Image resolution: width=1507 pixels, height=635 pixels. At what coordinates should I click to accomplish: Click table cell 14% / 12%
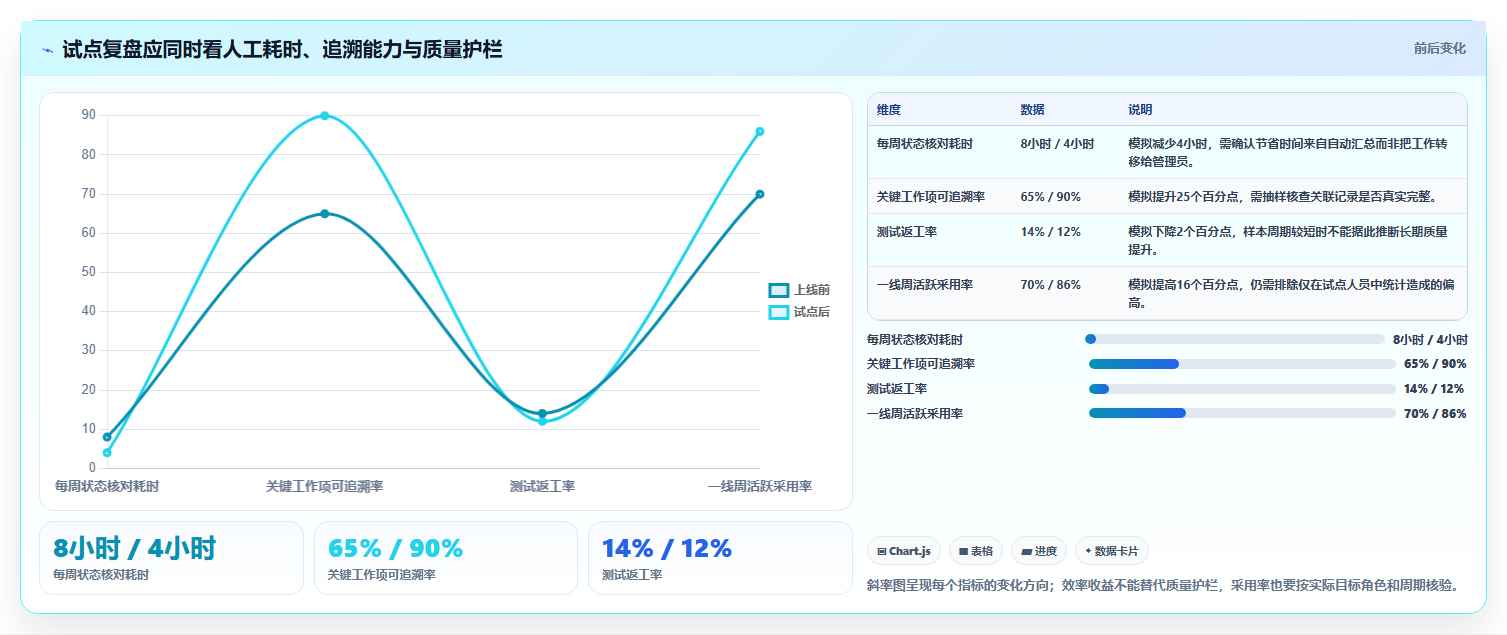[1051, 232]
